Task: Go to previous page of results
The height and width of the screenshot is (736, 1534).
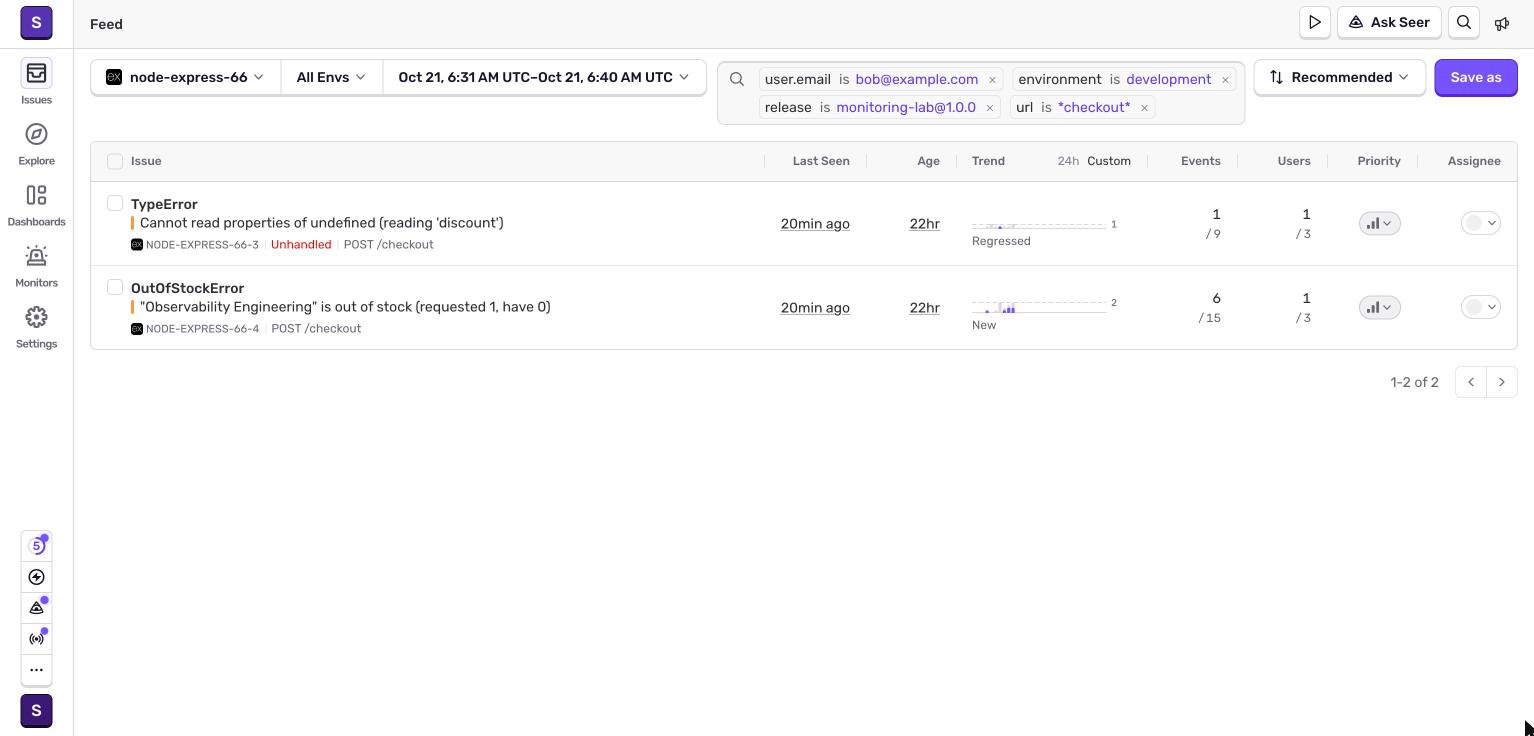Action: (x=1471, y=382)
